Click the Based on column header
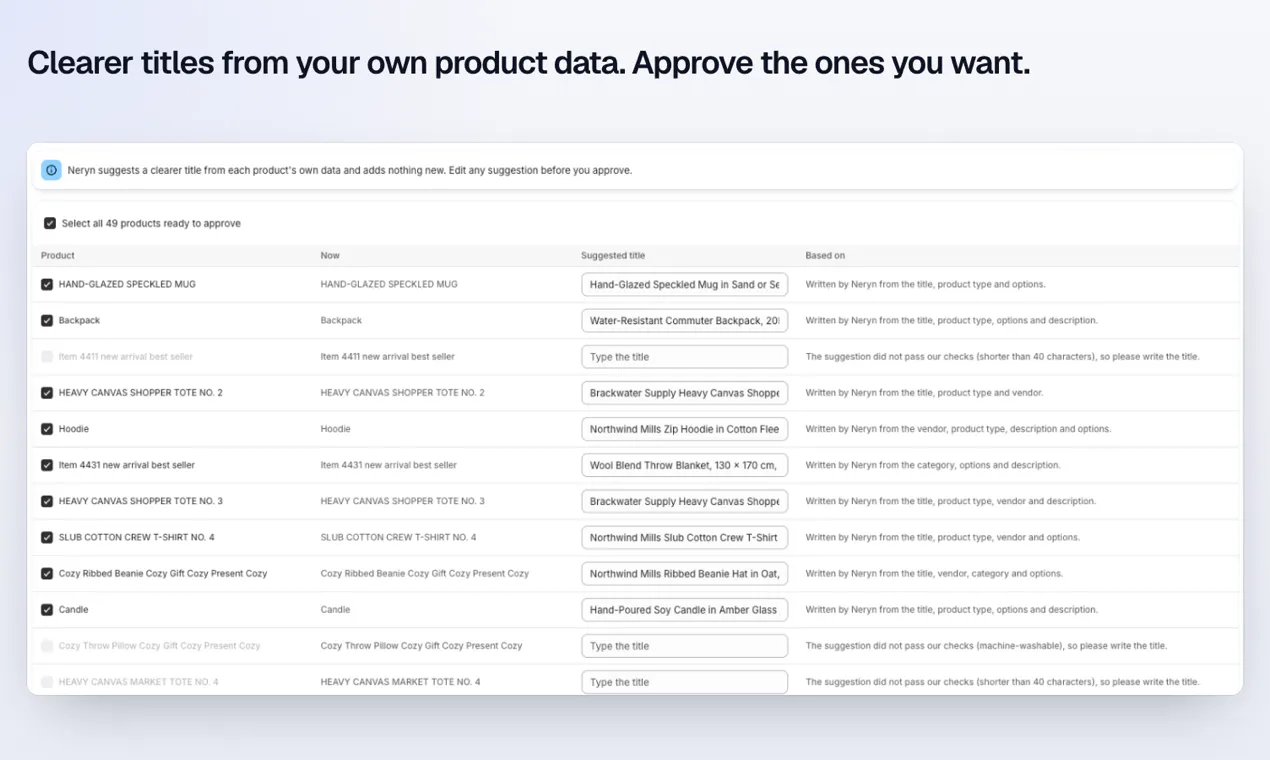This screenshot has width=1270, height=760. pos(825,256)
